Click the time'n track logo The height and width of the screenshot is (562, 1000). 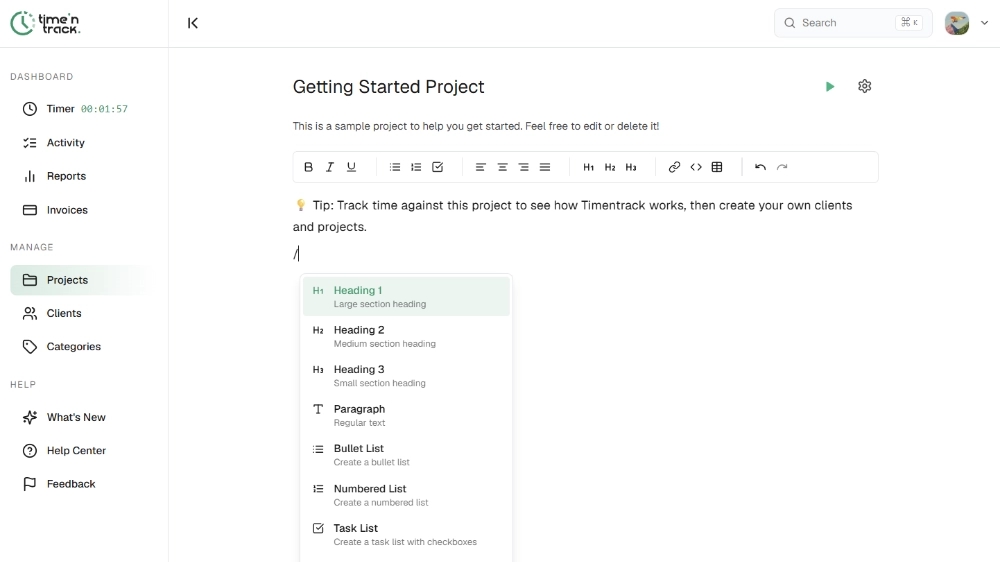(x=45, y=23)
